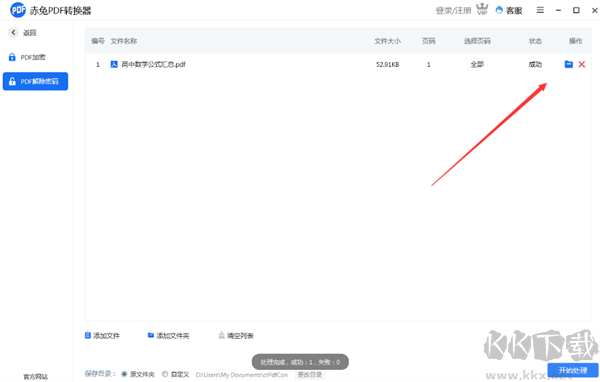600x382 pixels.
Task: Select the PDF解除密码 sidebar item
Action: tap(35, 81)
